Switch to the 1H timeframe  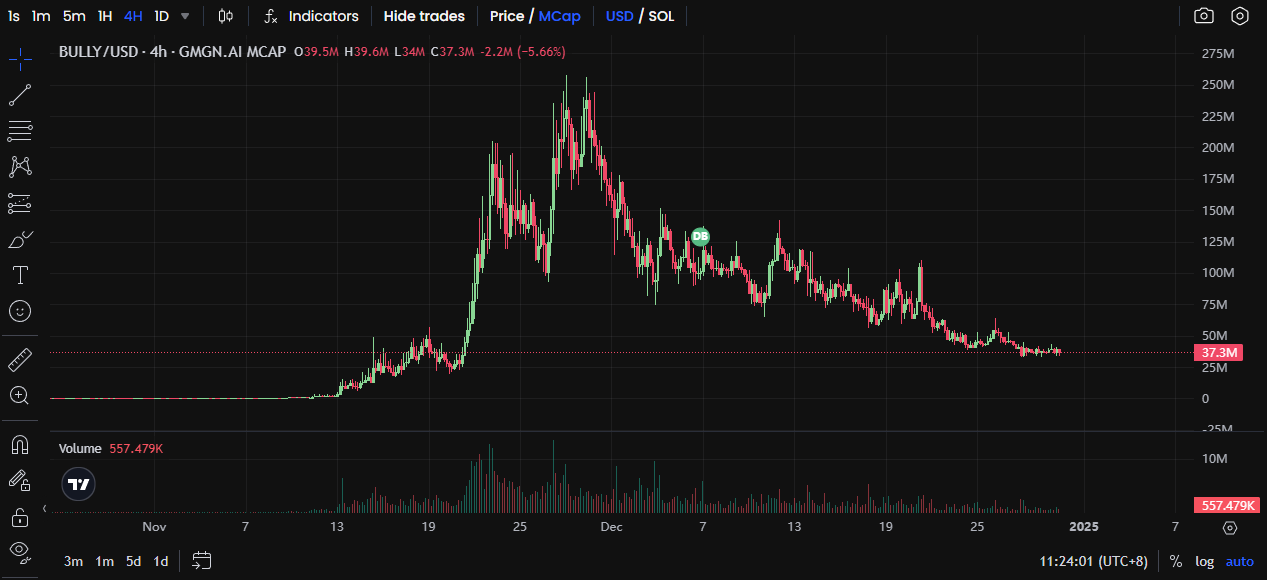tap(105, 16)
